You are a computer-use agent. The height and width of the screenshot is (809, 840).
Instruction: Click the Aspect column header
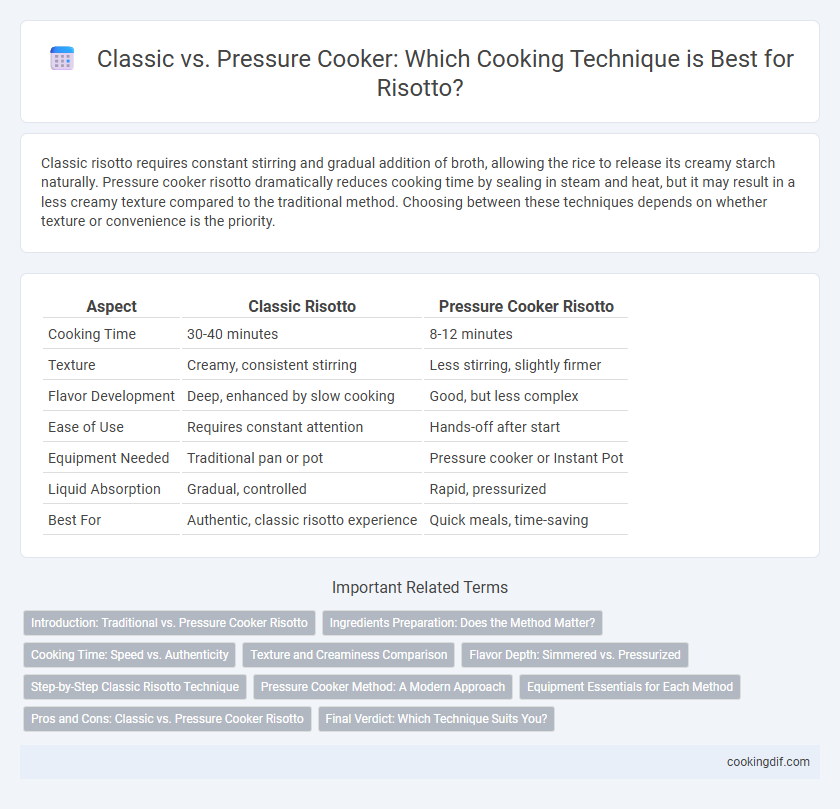point(111,306)
